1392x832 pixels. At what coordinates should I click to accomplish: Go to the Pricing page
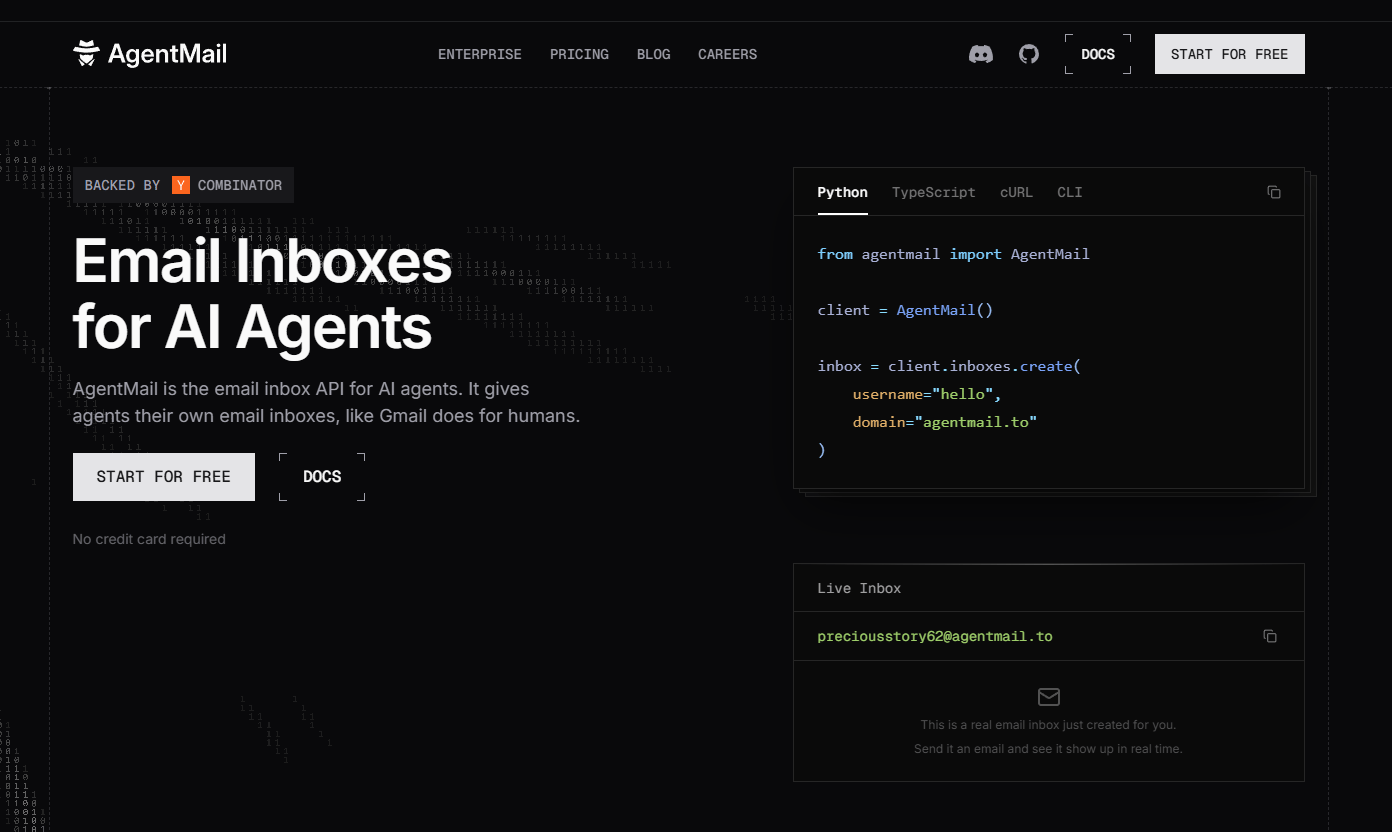click(x=579, y=54)
